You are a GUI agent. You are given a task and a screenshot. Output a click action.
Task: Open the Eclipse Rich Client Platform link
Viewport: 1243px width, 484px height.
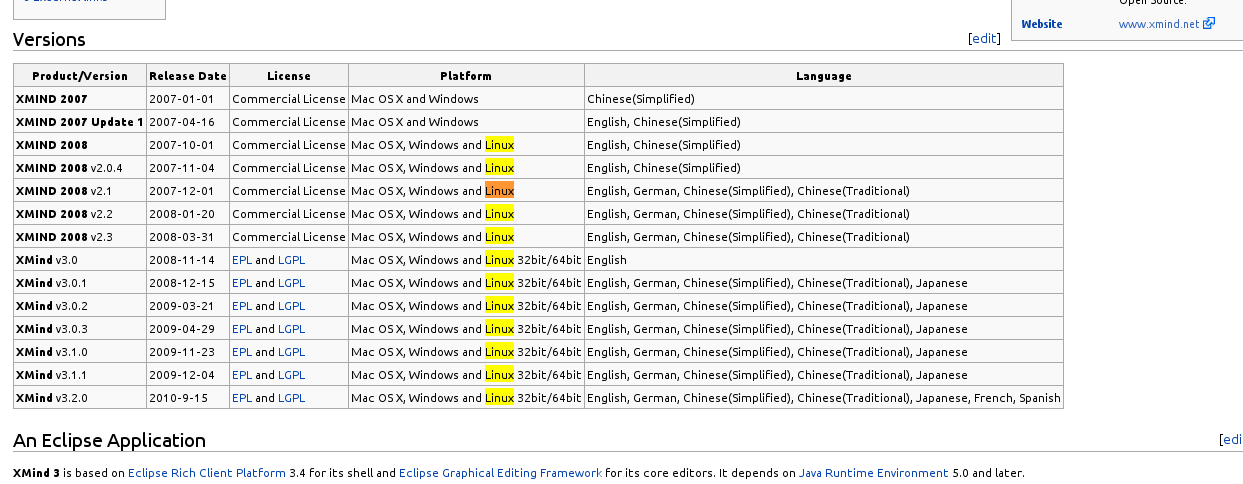207,473
